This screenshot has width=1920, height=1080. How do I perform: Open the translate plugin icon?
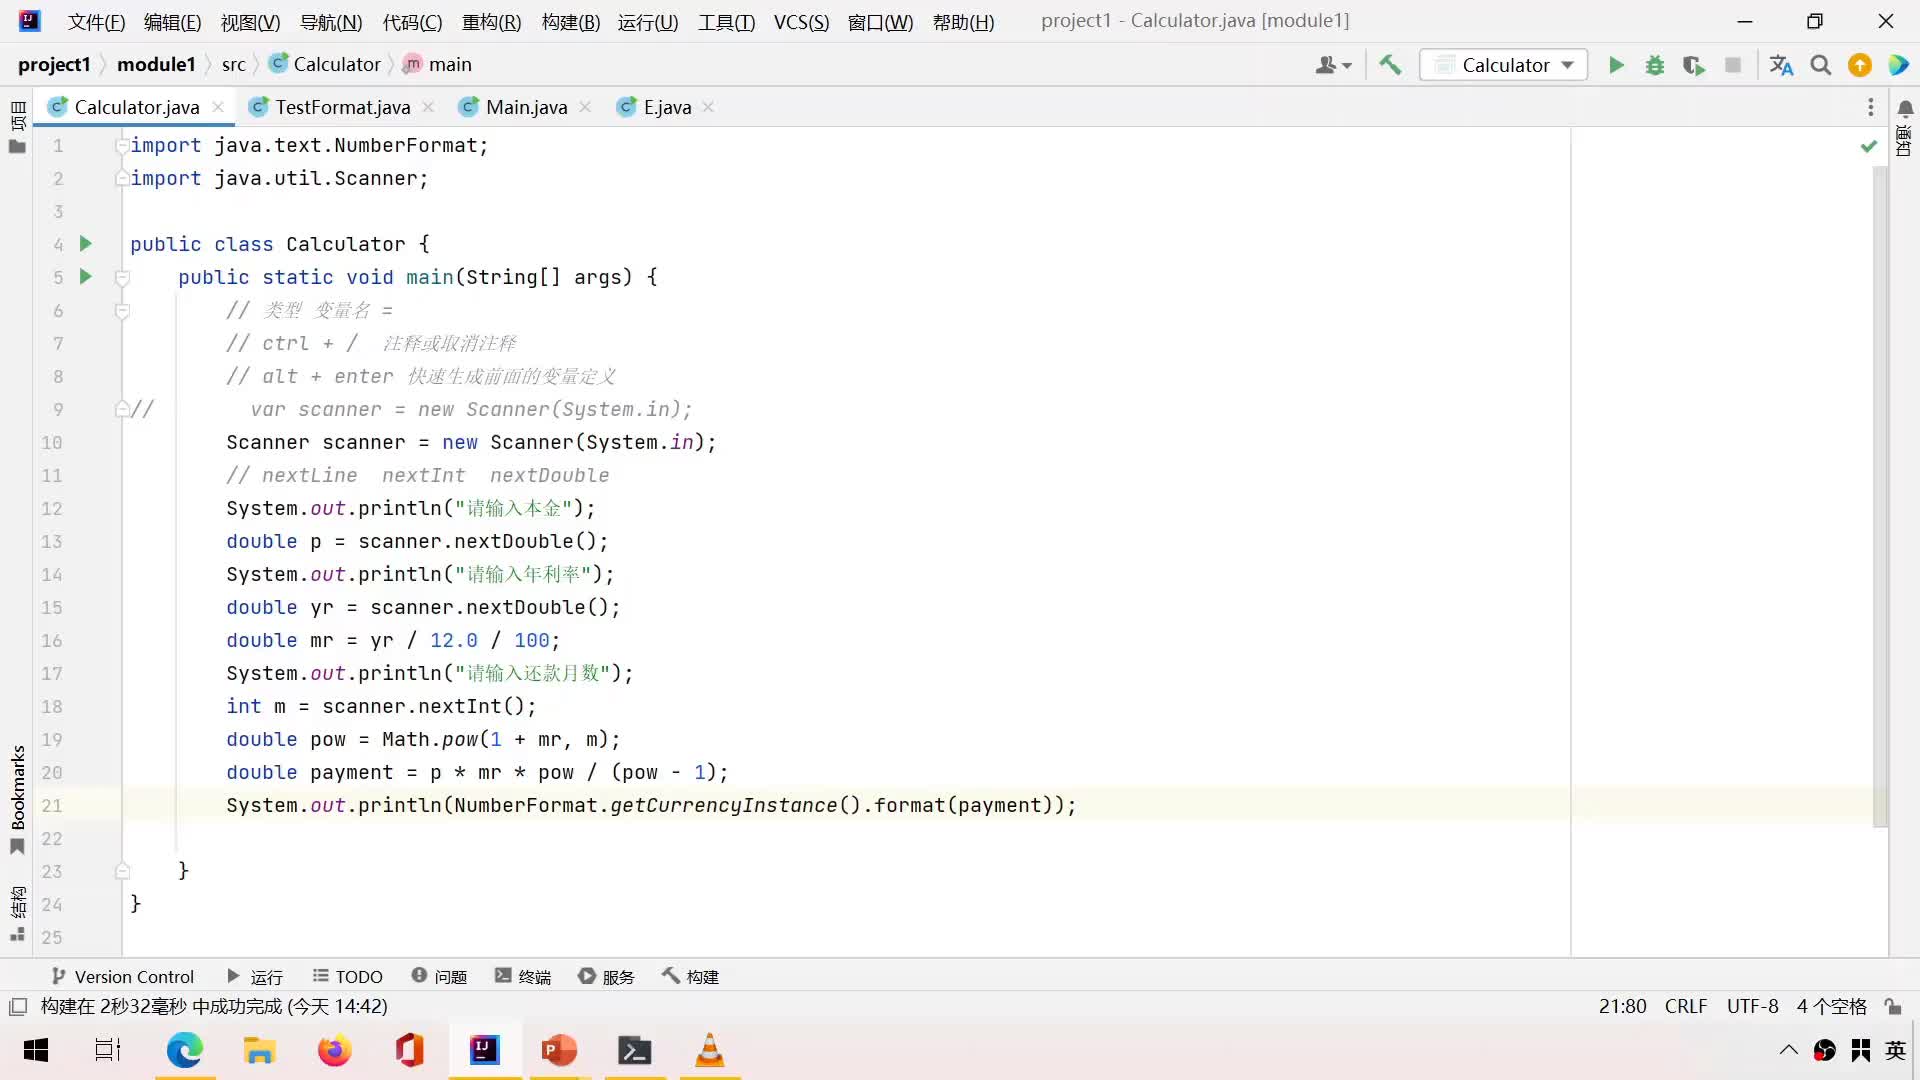click(x=1781, y=65)
